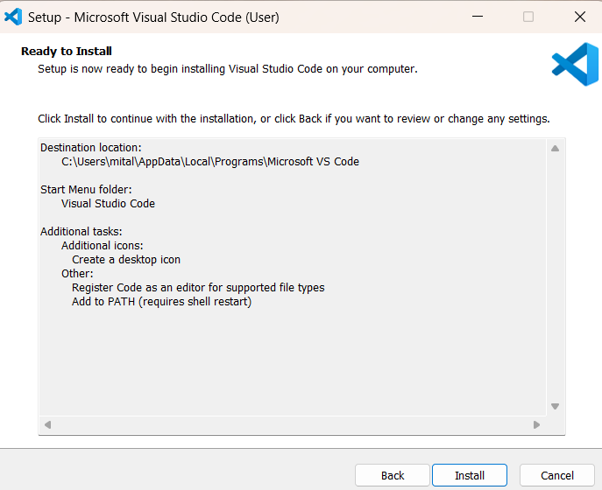
Task: Go Back to previous setup page
Action: click(392, 475)
